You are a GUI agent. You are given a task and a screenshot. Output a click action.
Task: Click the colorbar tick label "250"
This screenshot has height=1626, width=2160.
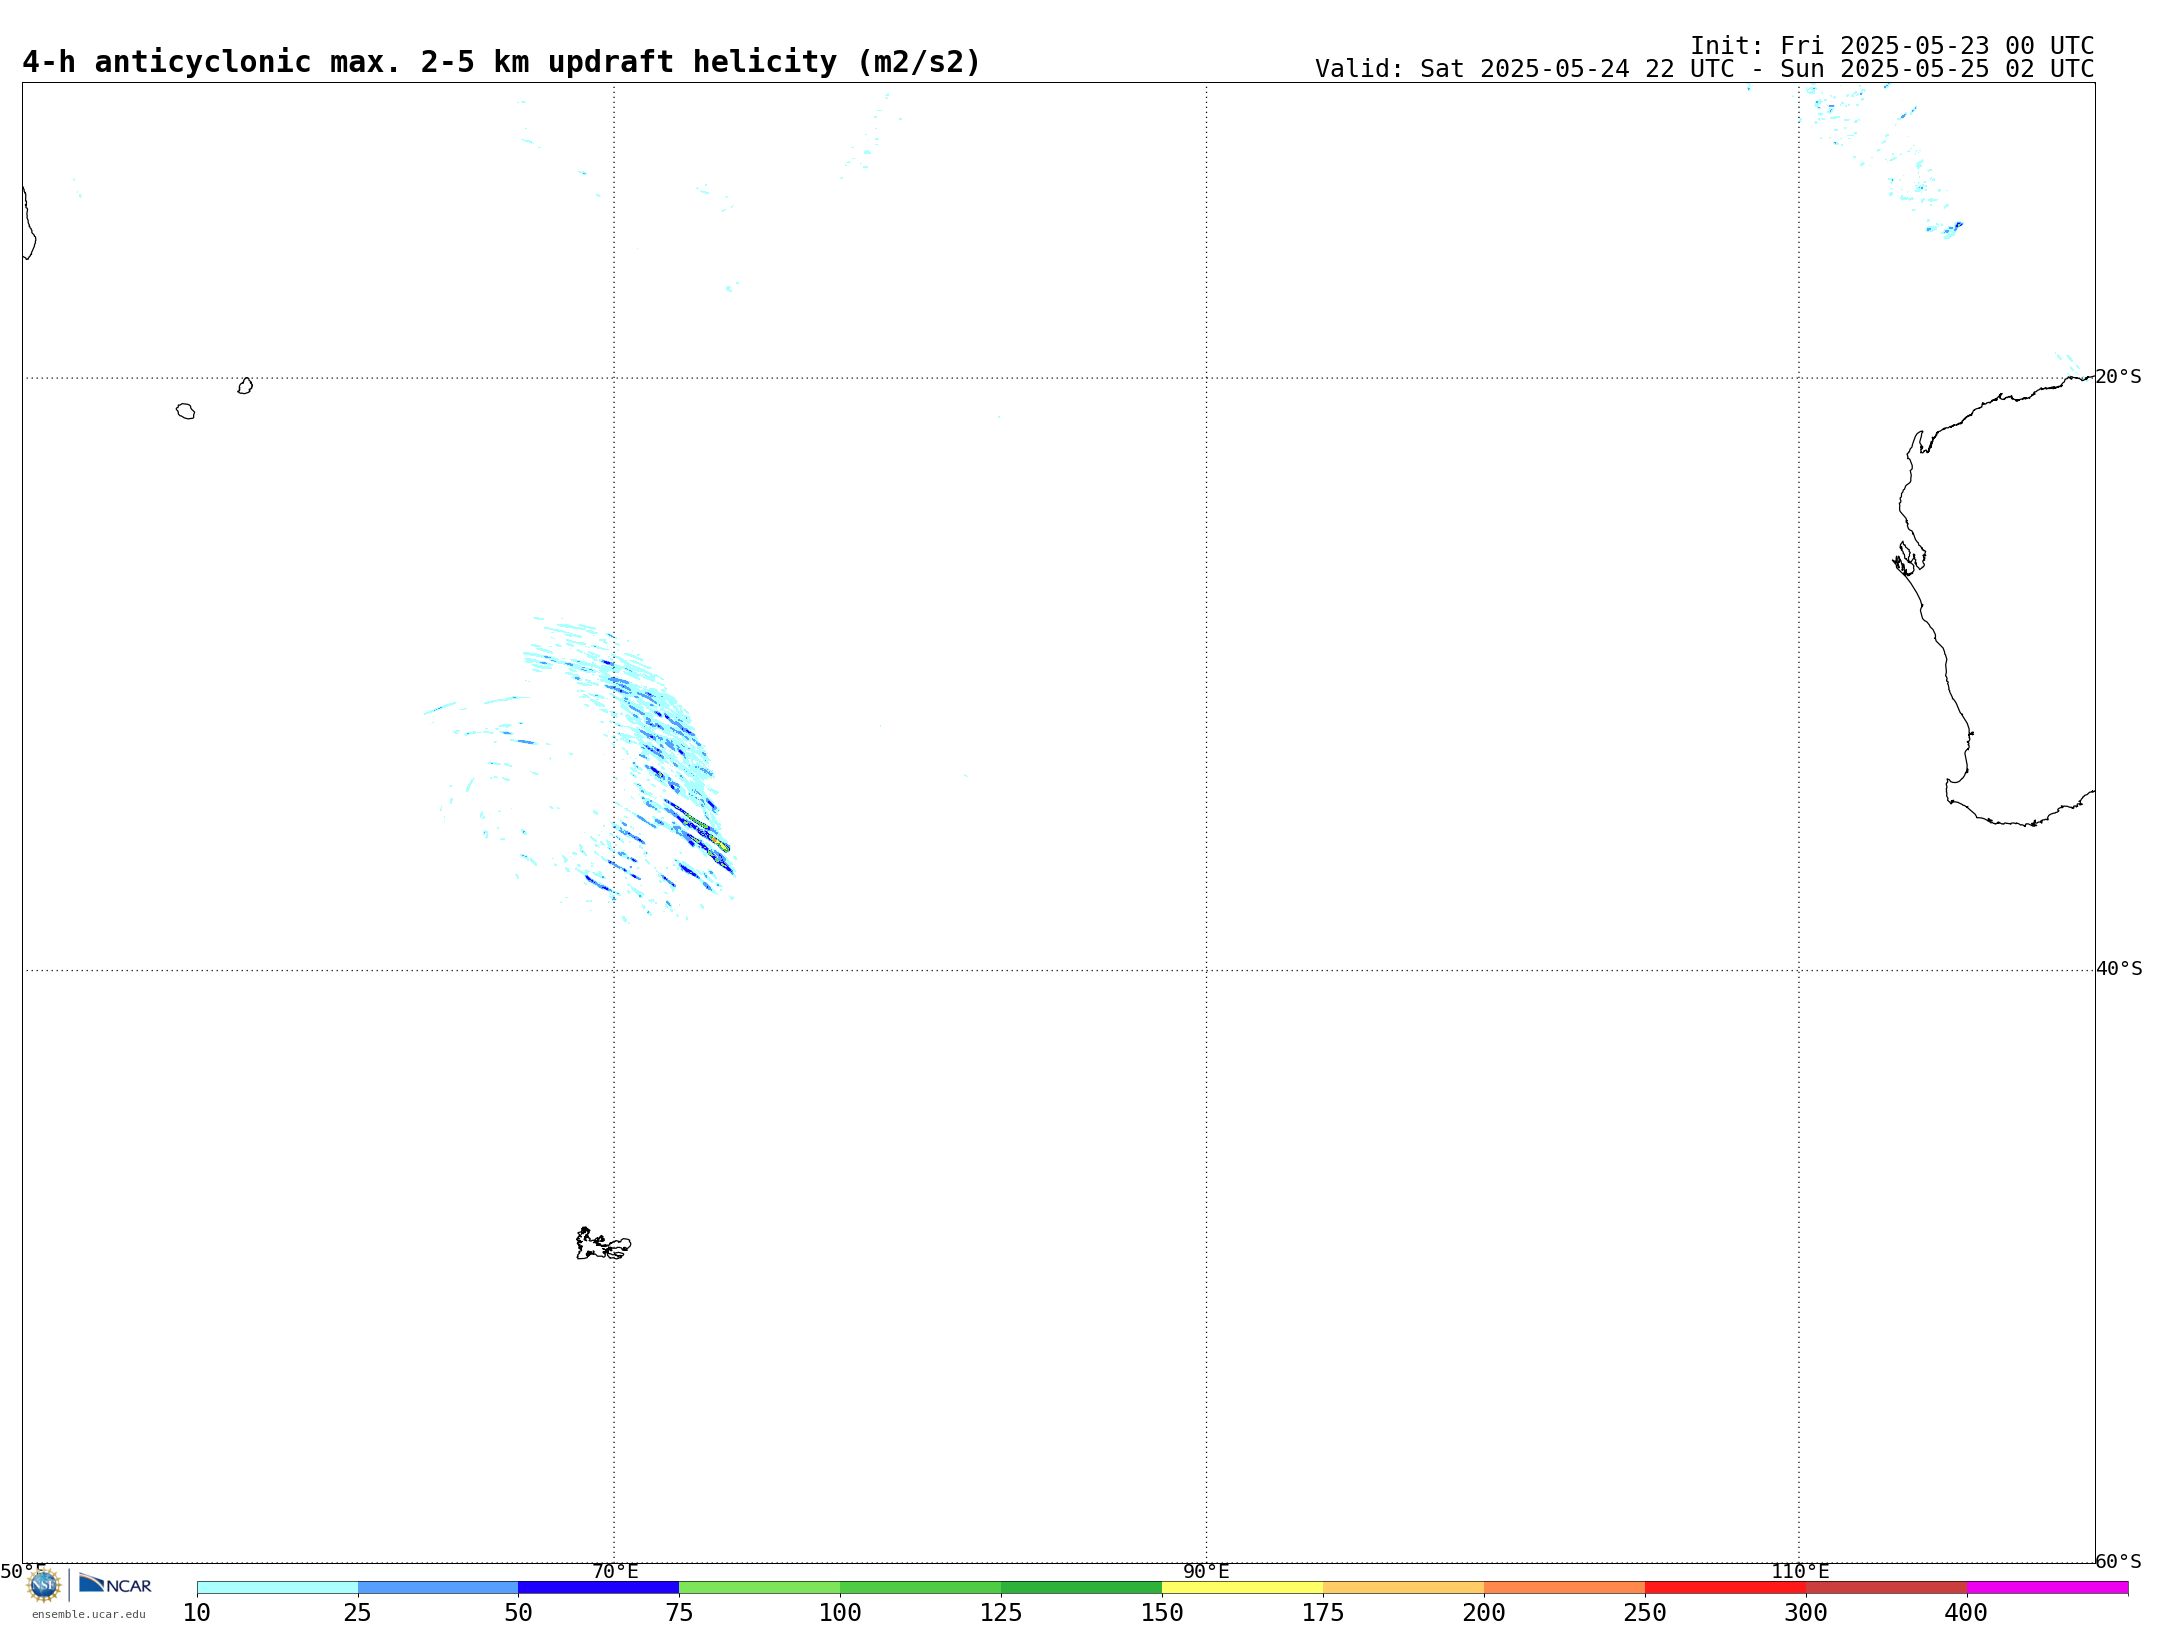(x=1645, y=1612)
